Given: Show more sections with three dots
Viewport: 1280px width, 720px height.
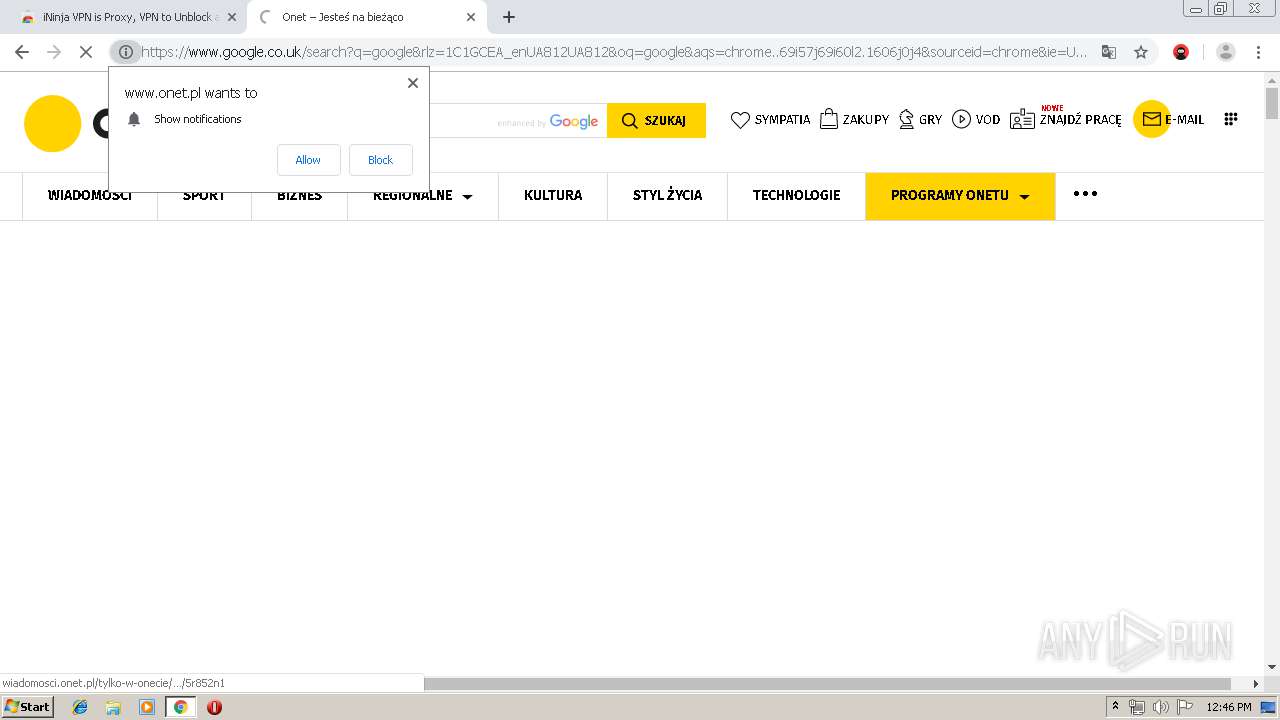Looking at the screenshot, I should click(x=1085, y=194).
